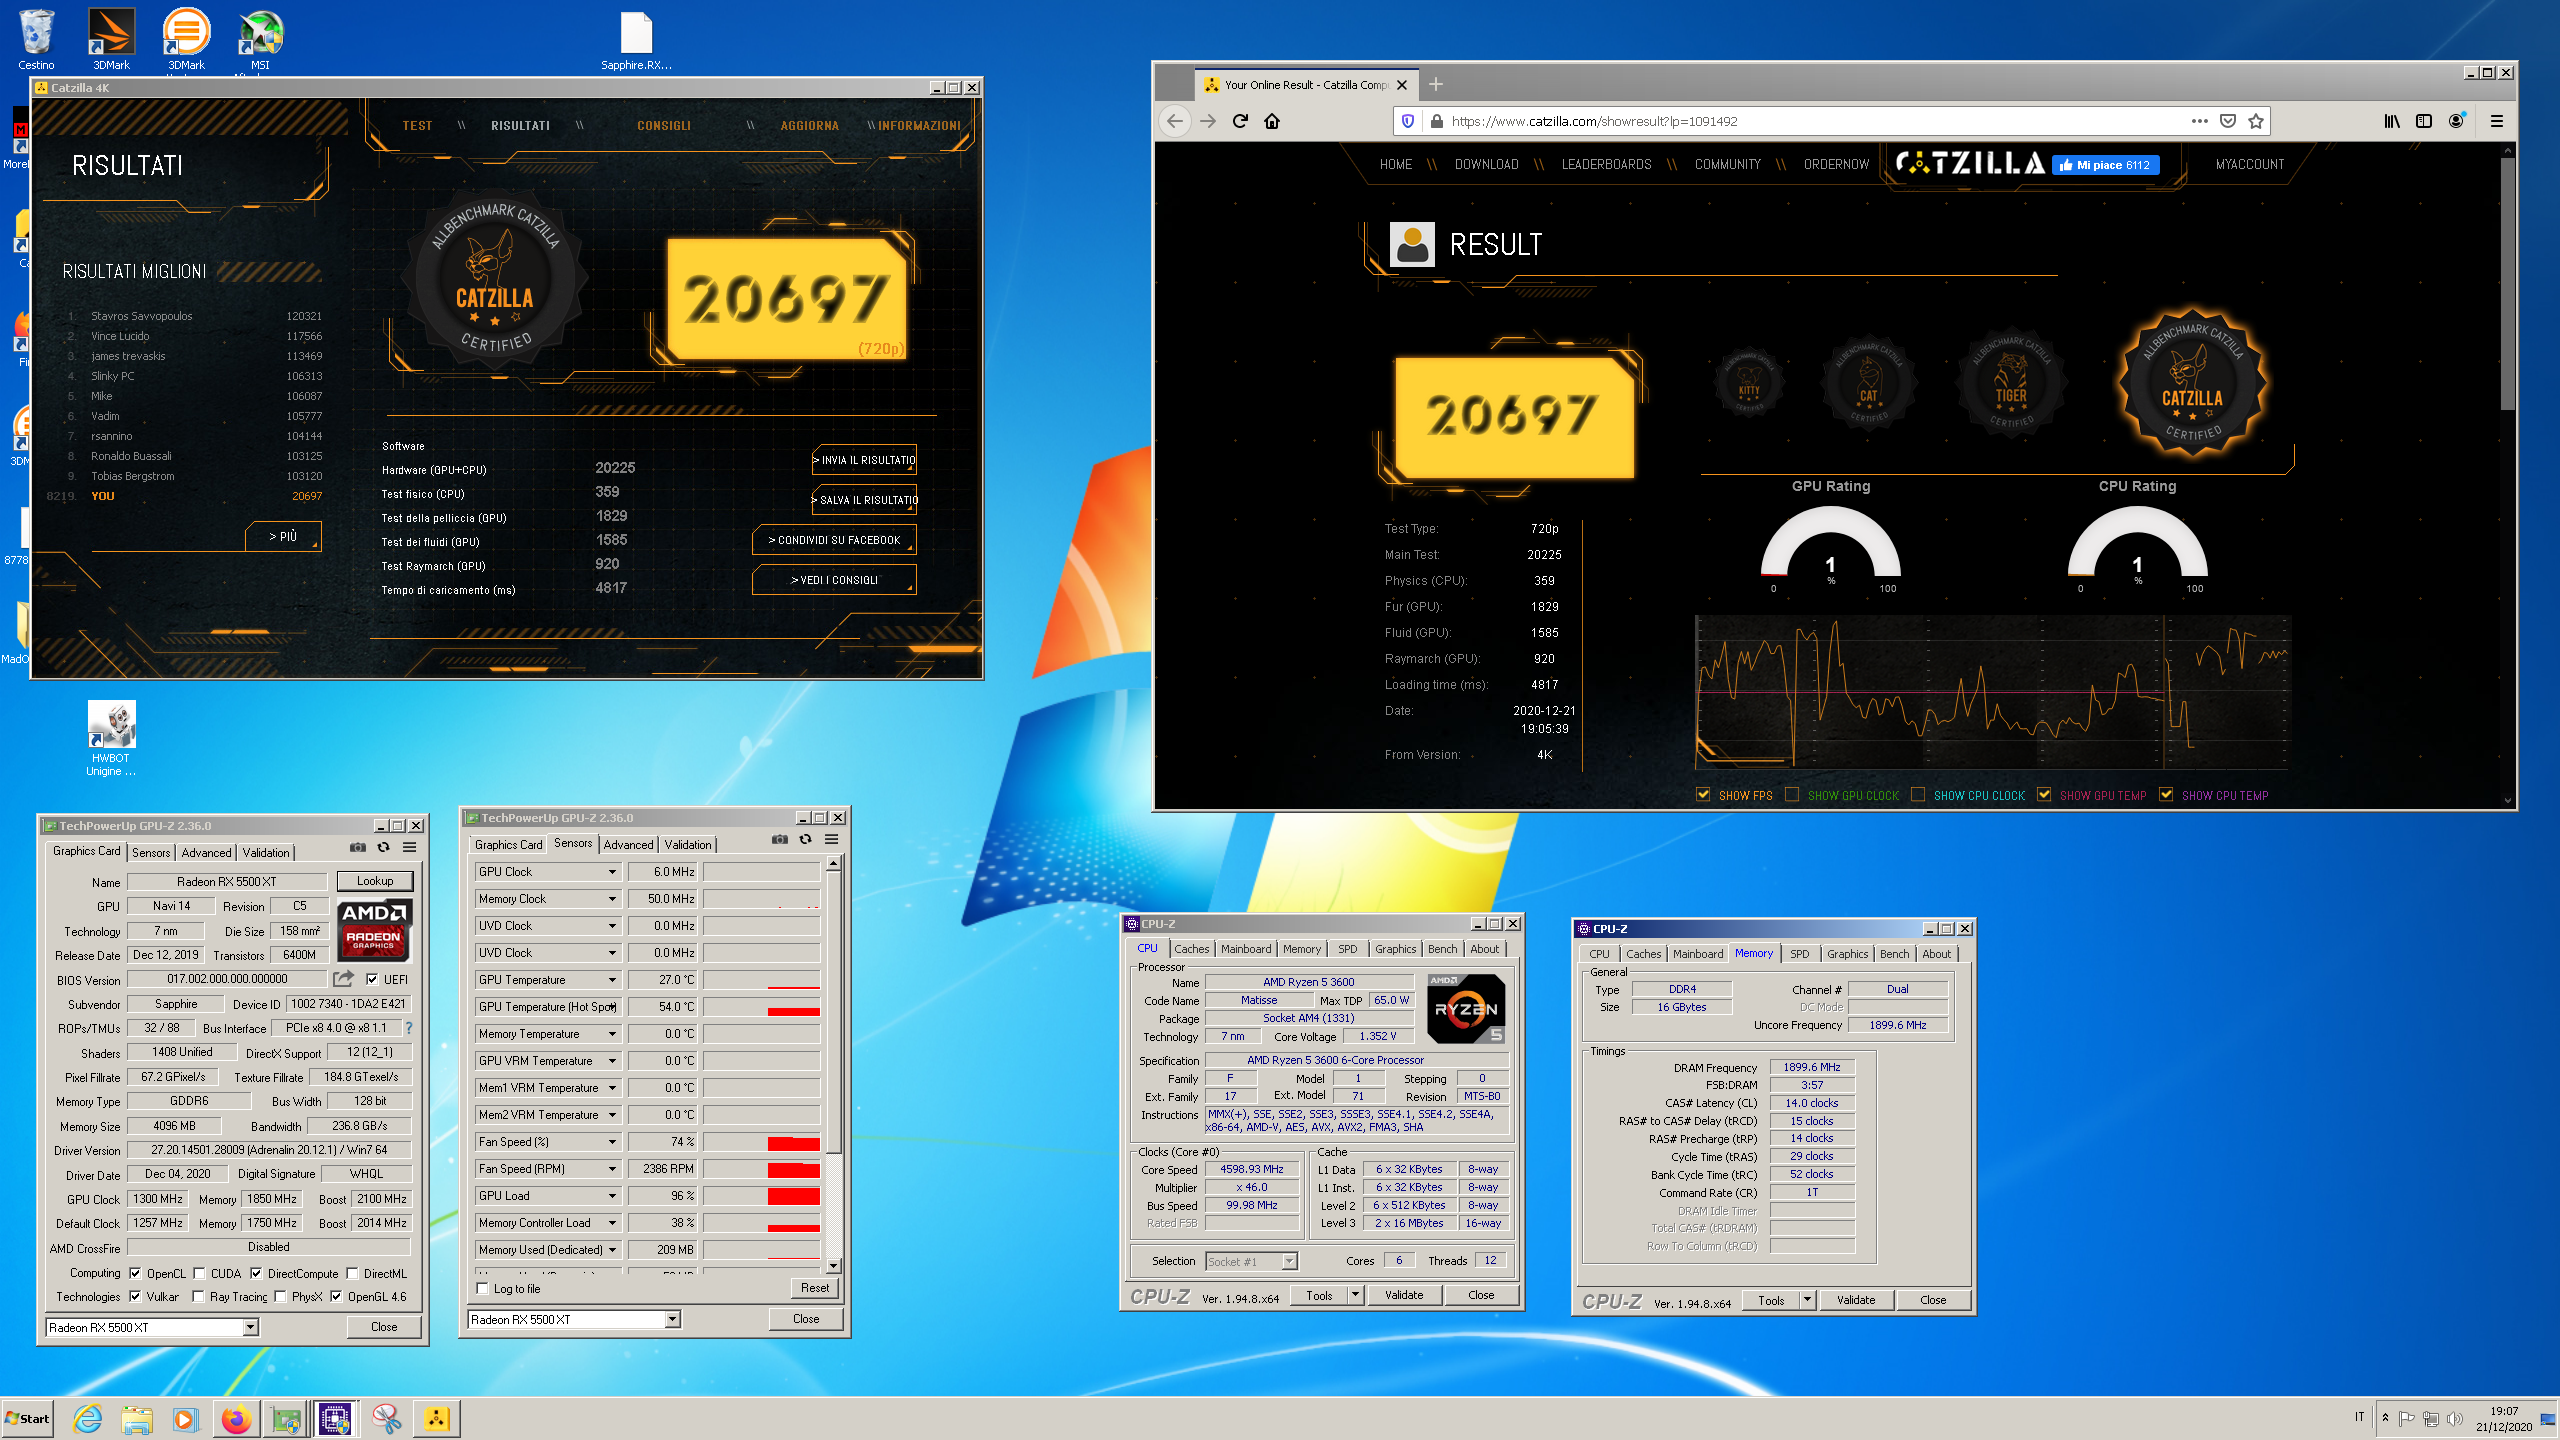Viewport: 2560px width, 1440px height.
Task: Toggle OpenCL checkbox in GPU-Z
Action: tap(135, 1274)
